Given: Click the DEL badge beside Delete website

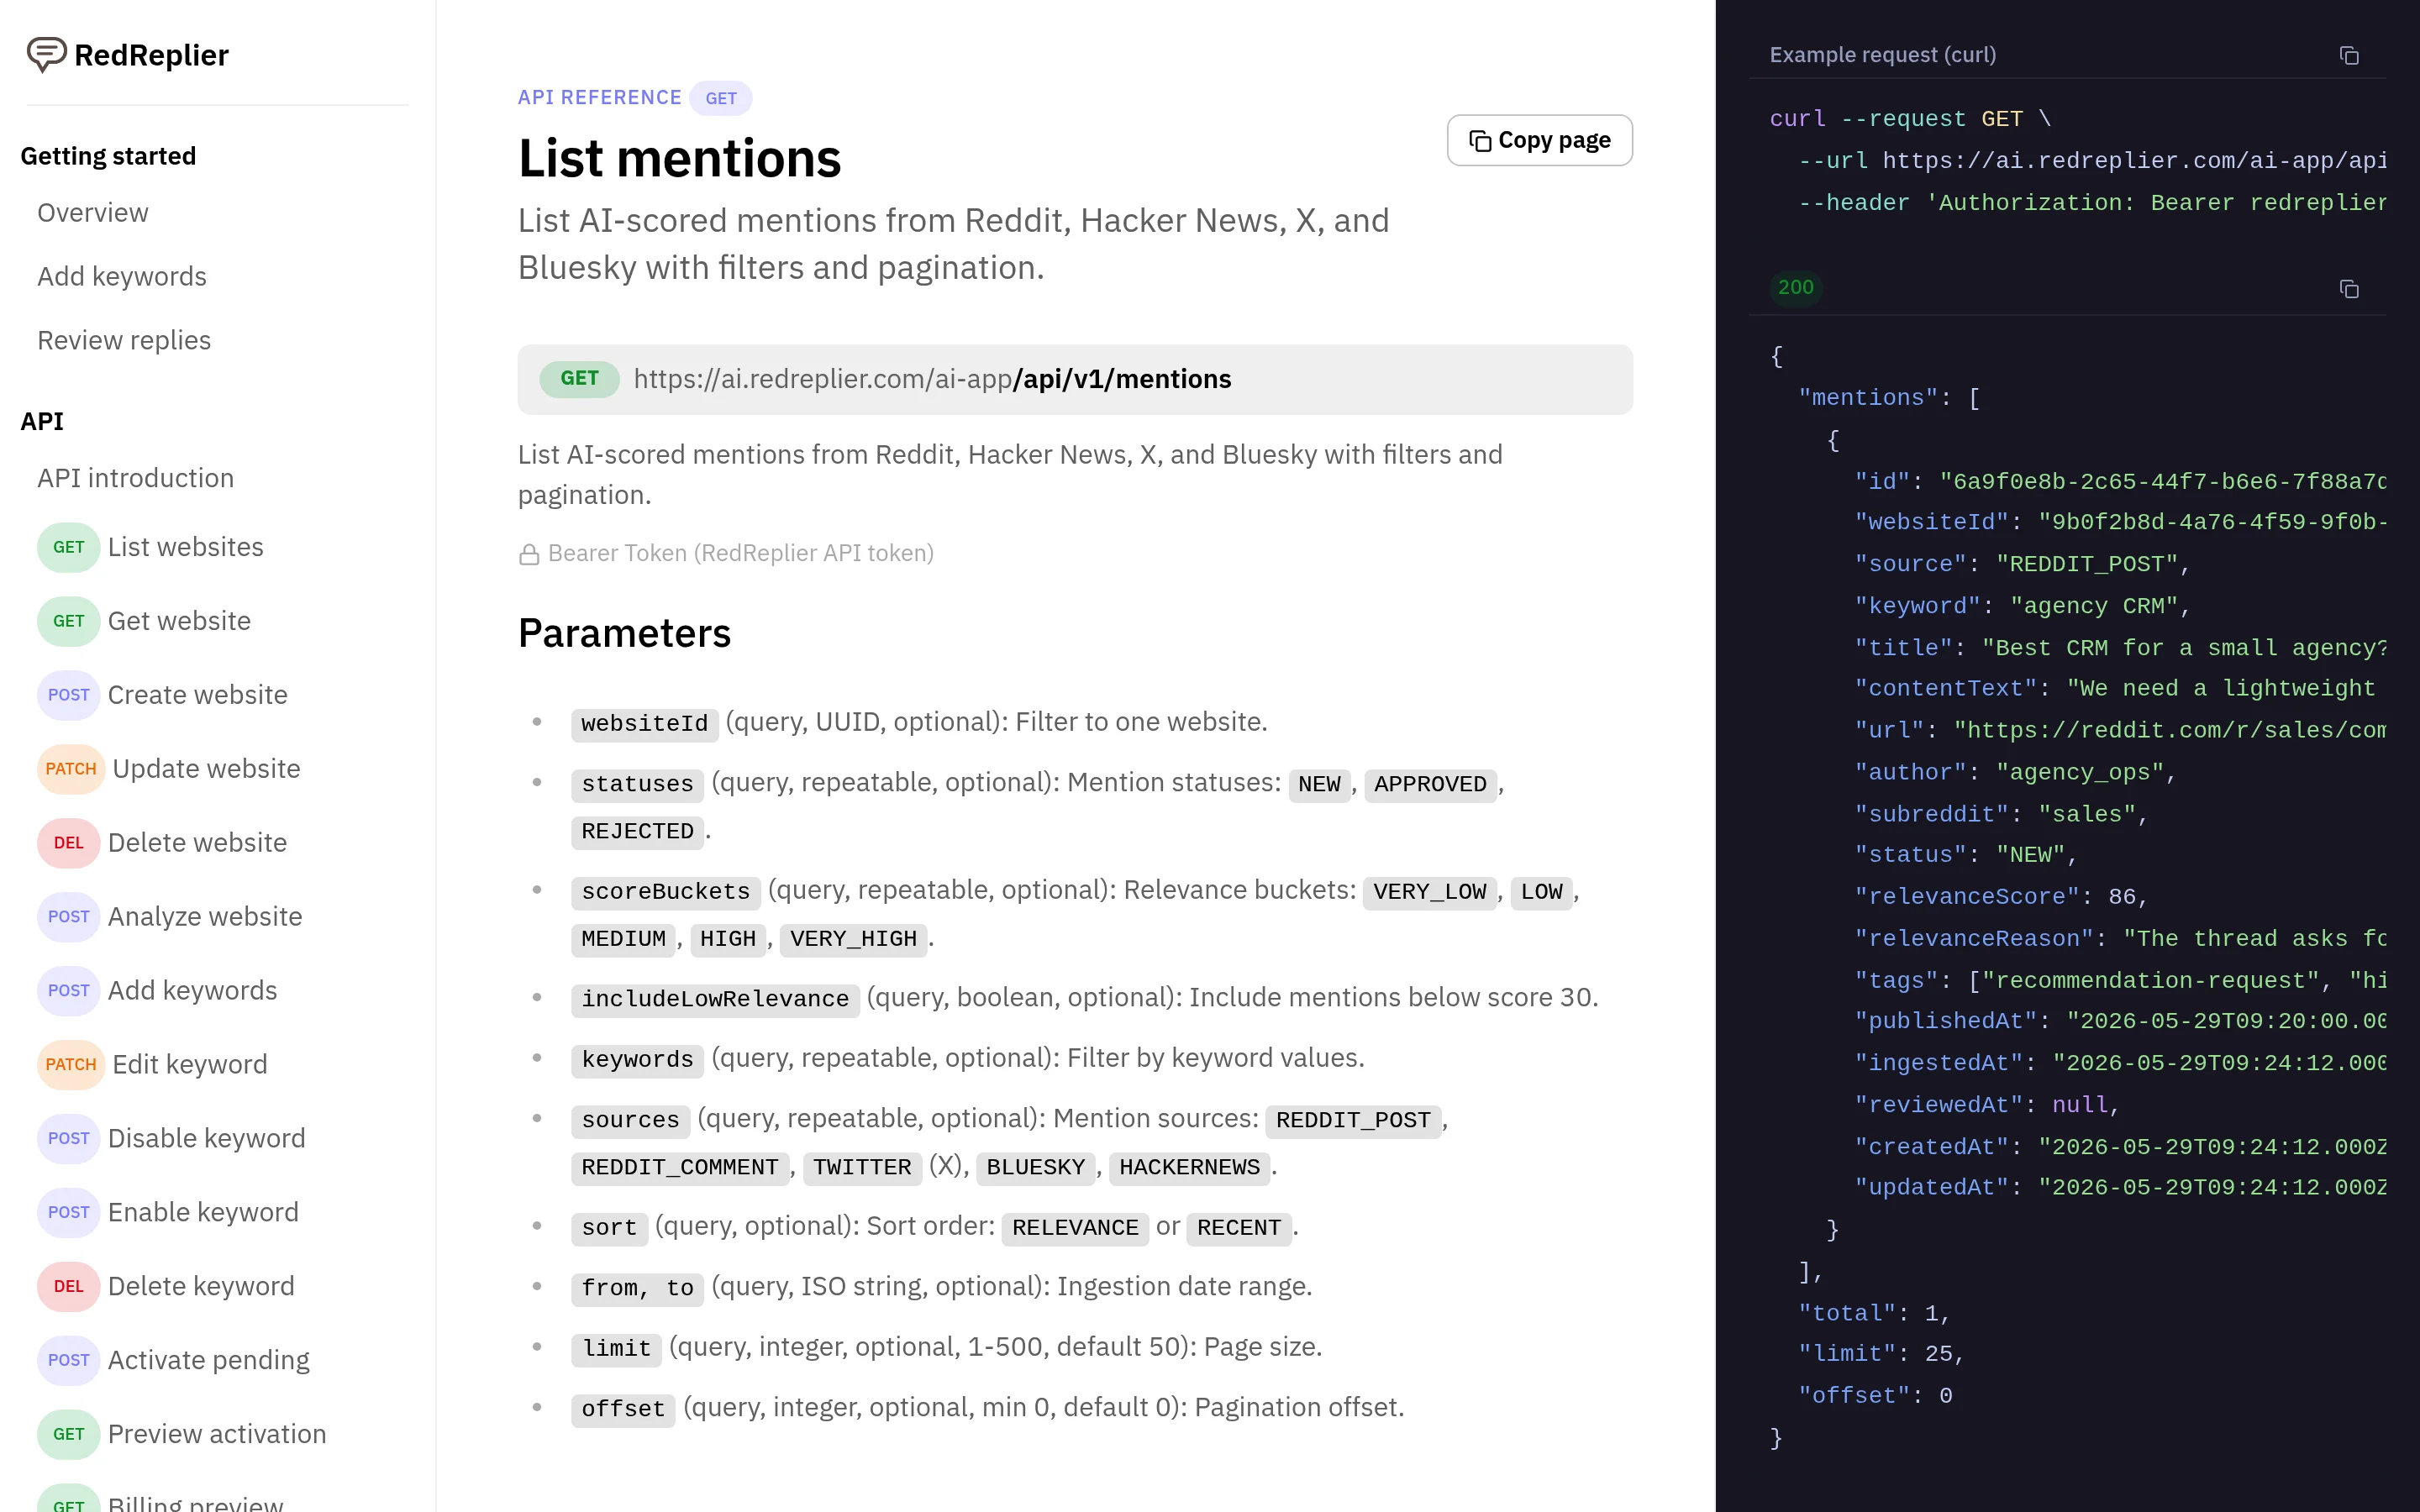Looking at the screenshot, I should tap(68, 843).
